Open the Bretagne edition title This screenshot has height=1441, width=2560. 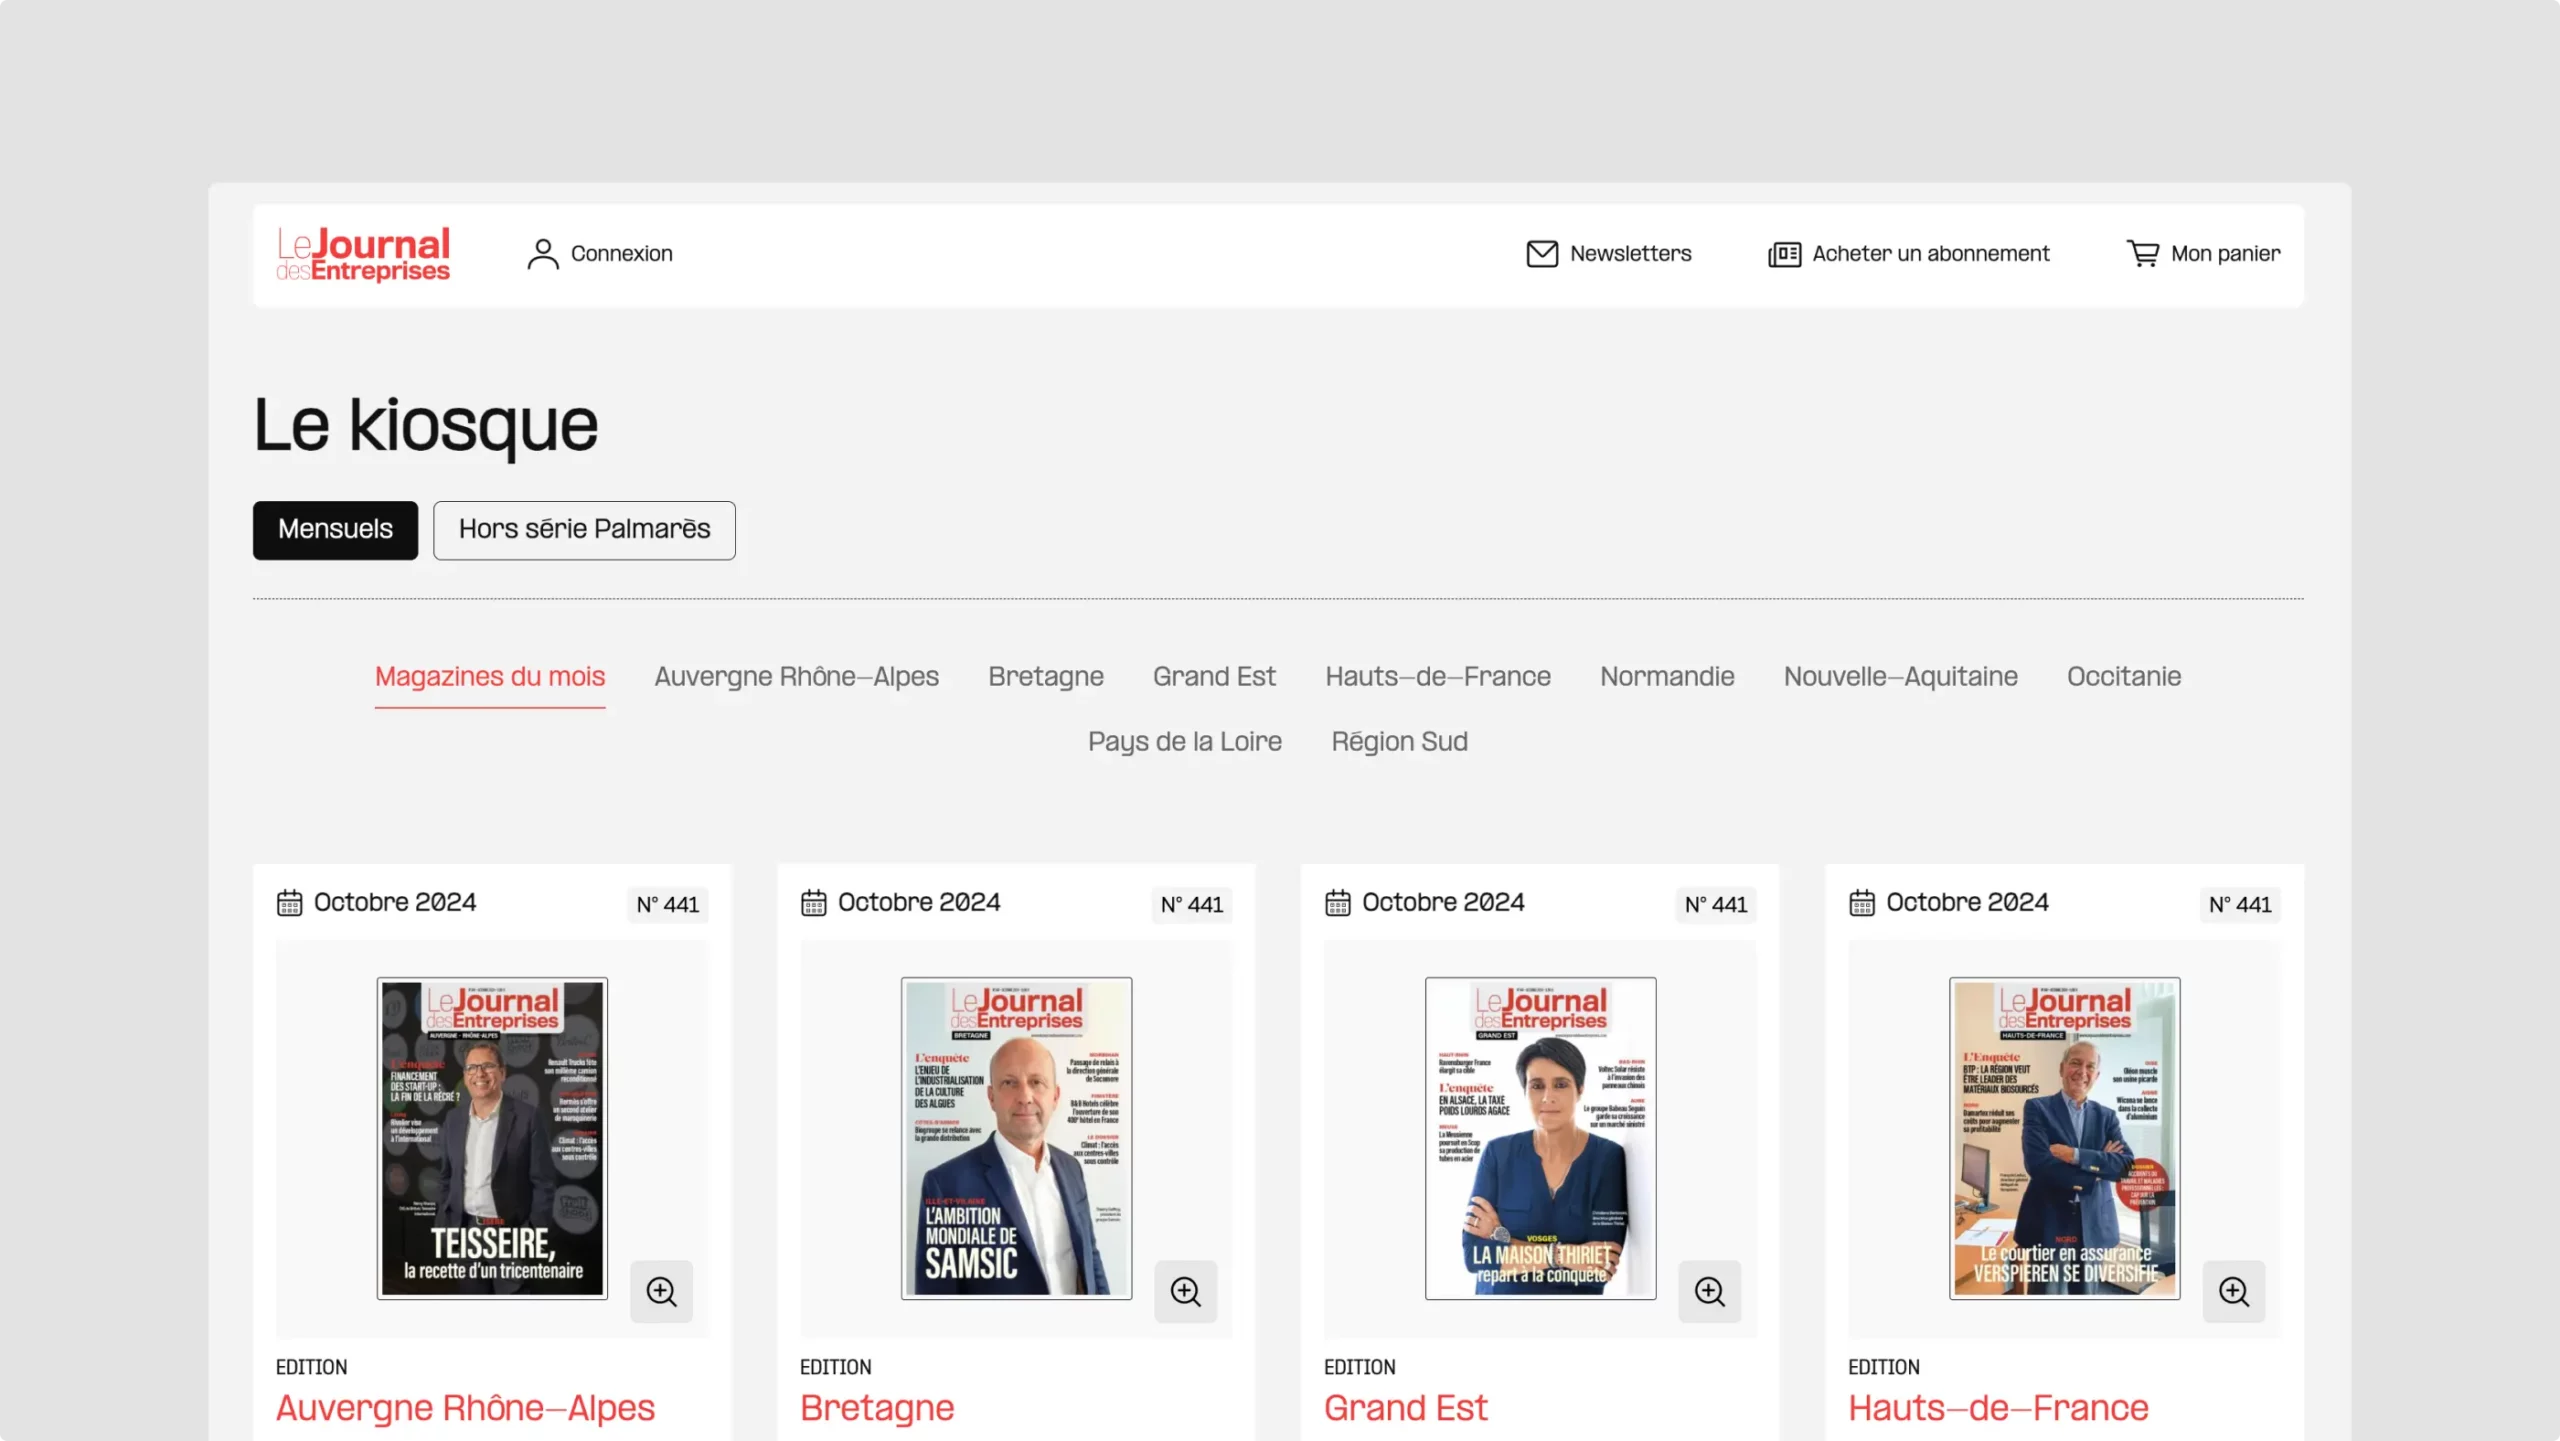point(877,1408)
